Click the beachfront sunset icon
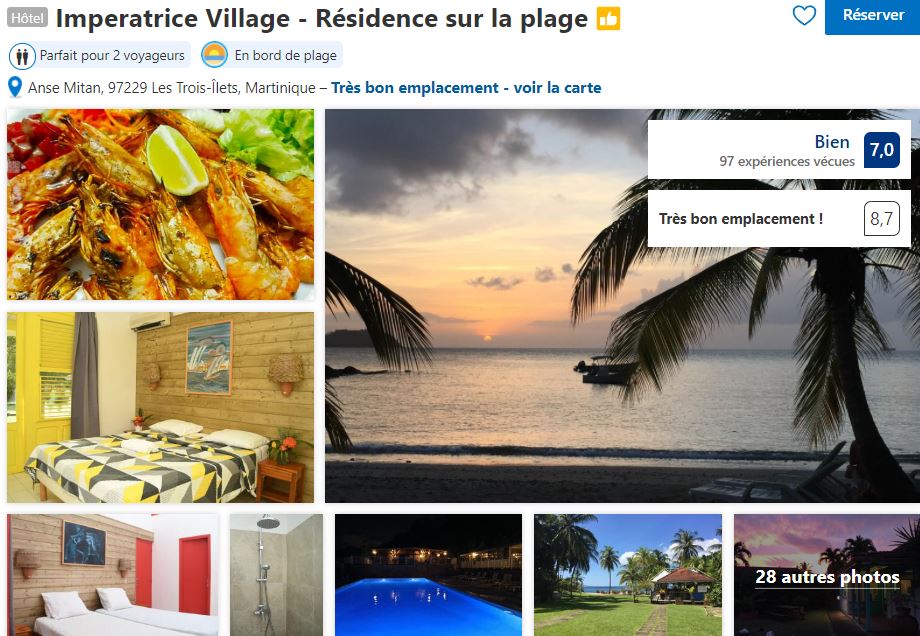The width and height of the screenshot is (920, 636). 214,55
